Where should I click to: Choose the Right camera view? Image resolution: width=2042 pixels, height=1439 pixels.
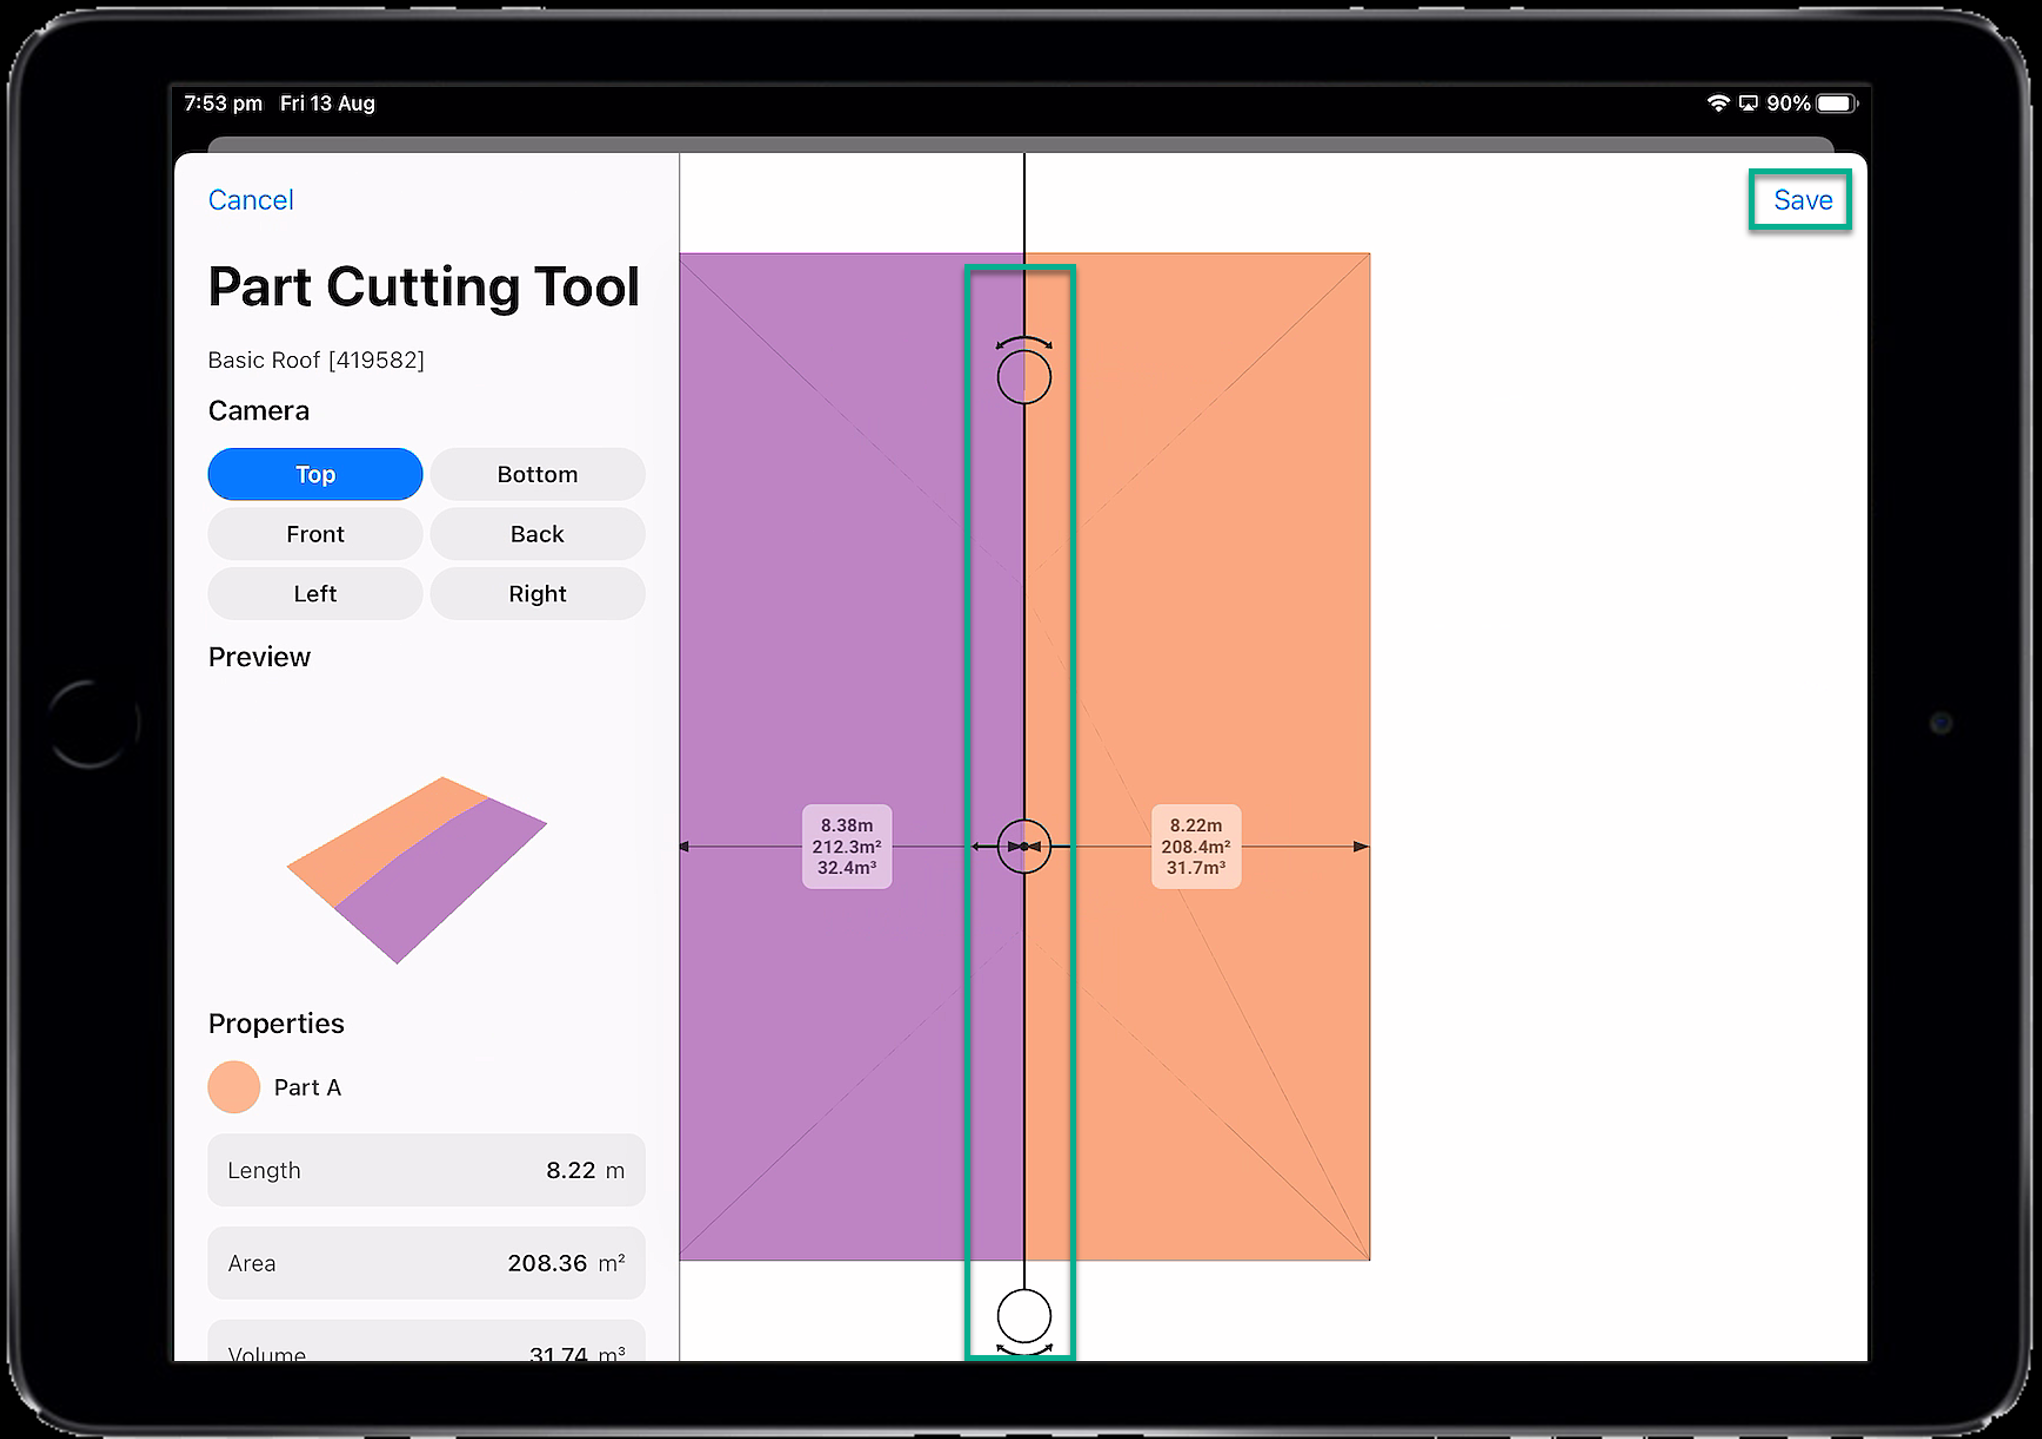[x=537, y=594]
